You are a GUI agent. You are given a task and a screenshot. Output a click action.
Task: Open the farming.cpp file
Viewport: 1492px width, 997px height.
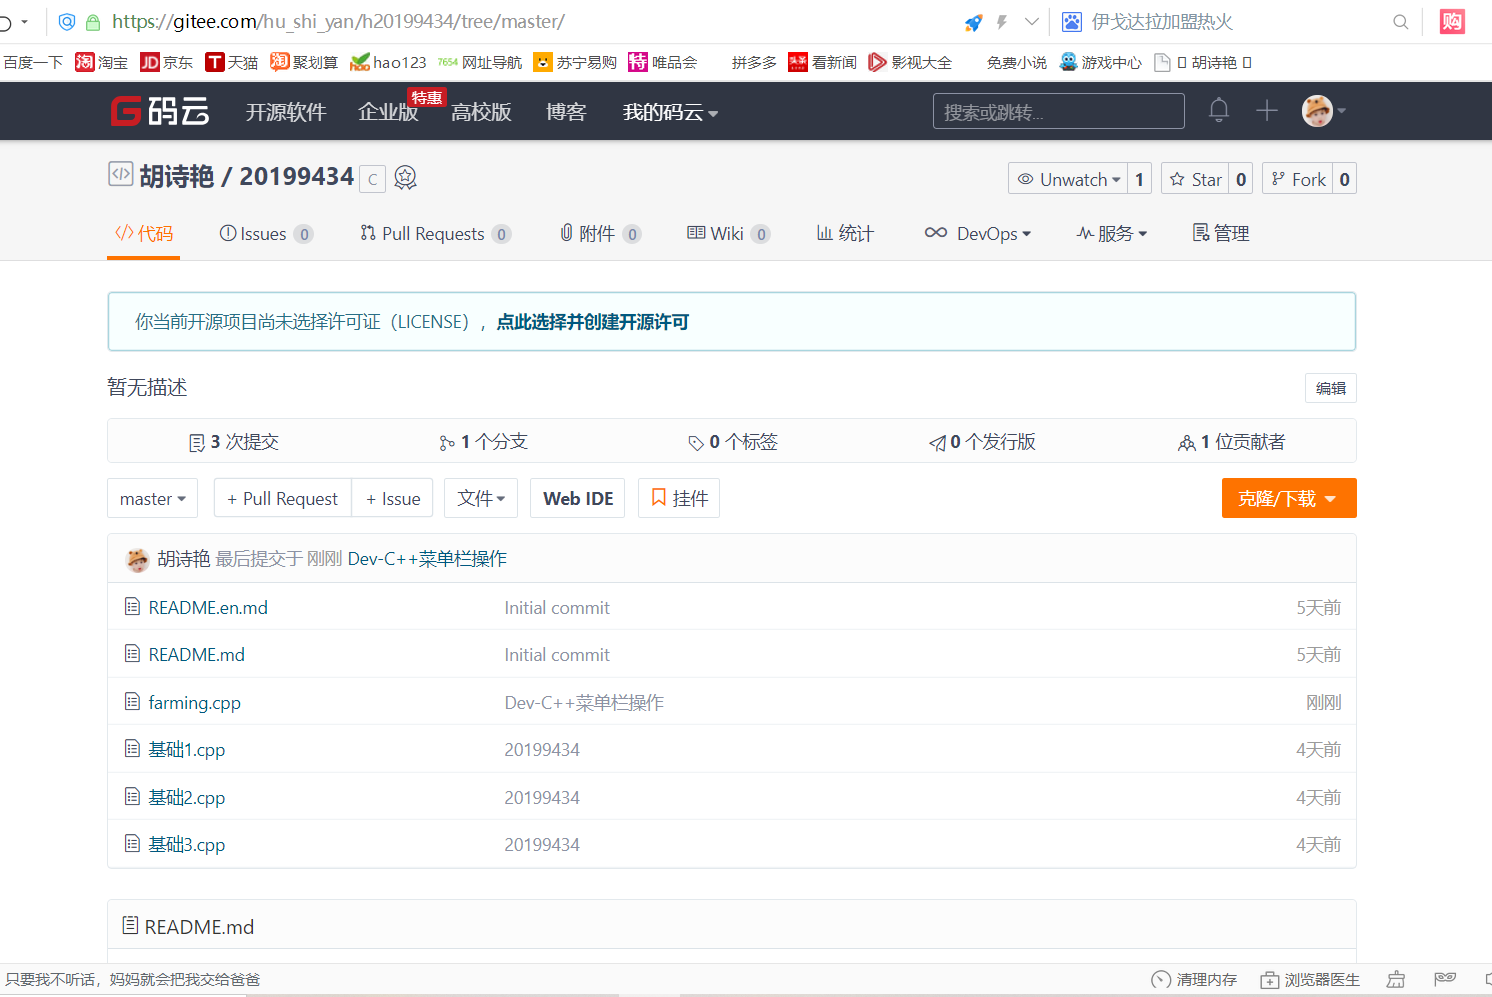194,703
